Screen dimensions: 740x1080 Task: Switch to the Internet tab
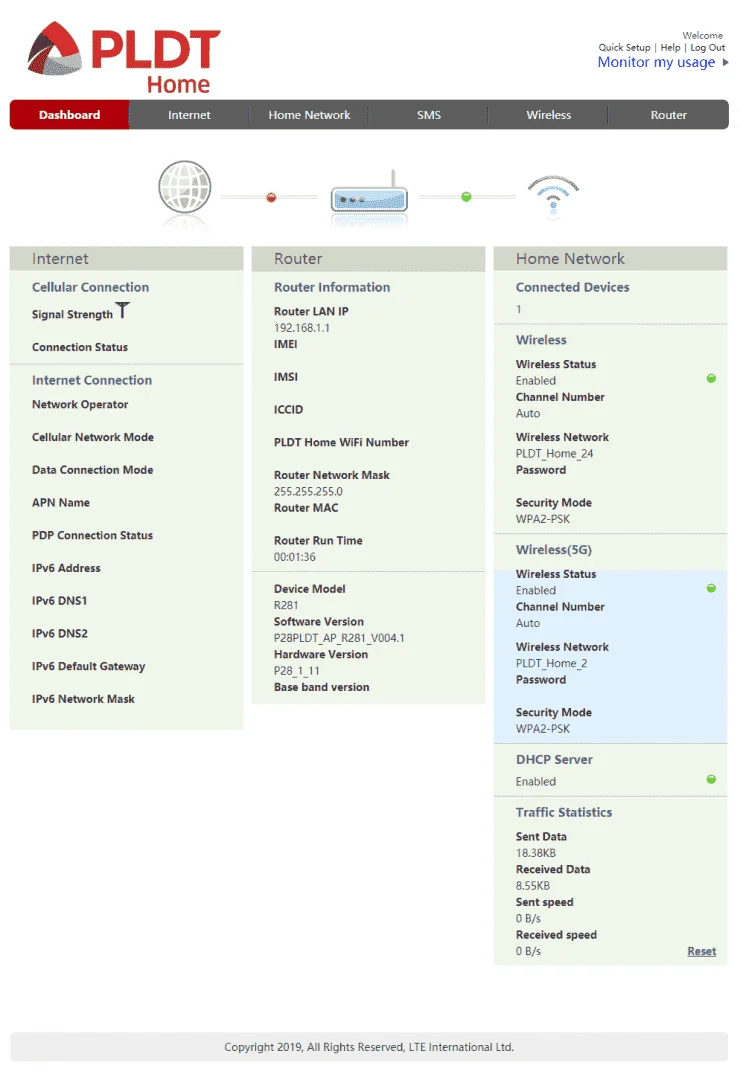(x=189, y=115)
